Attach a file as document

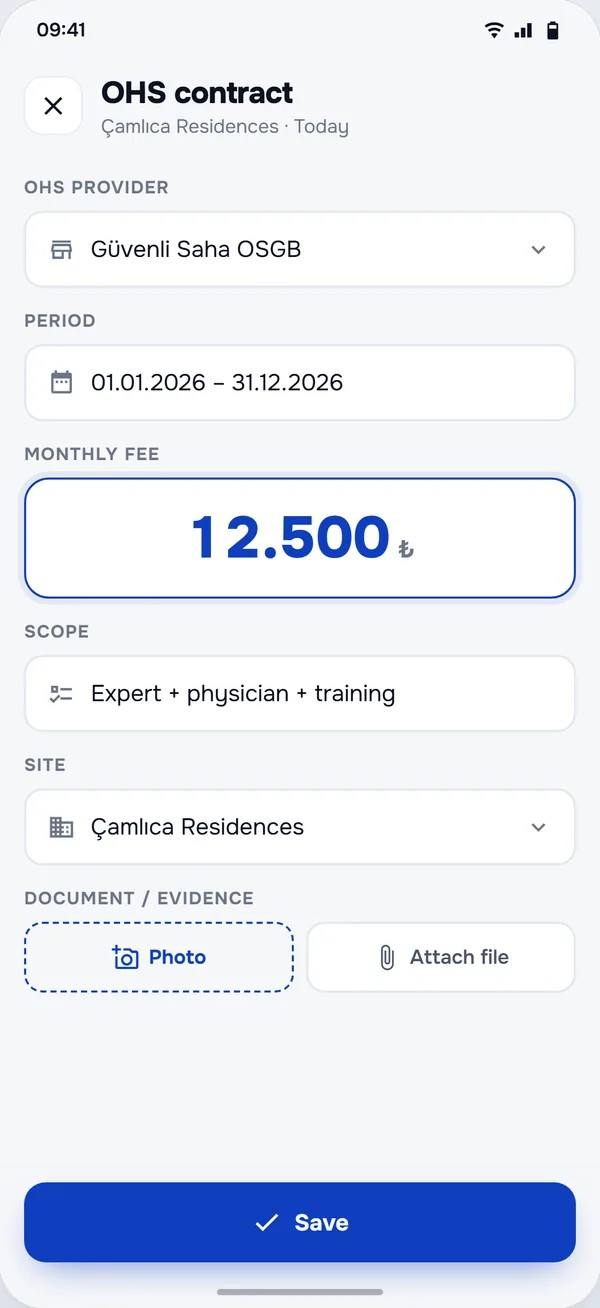tap(441, 957)
